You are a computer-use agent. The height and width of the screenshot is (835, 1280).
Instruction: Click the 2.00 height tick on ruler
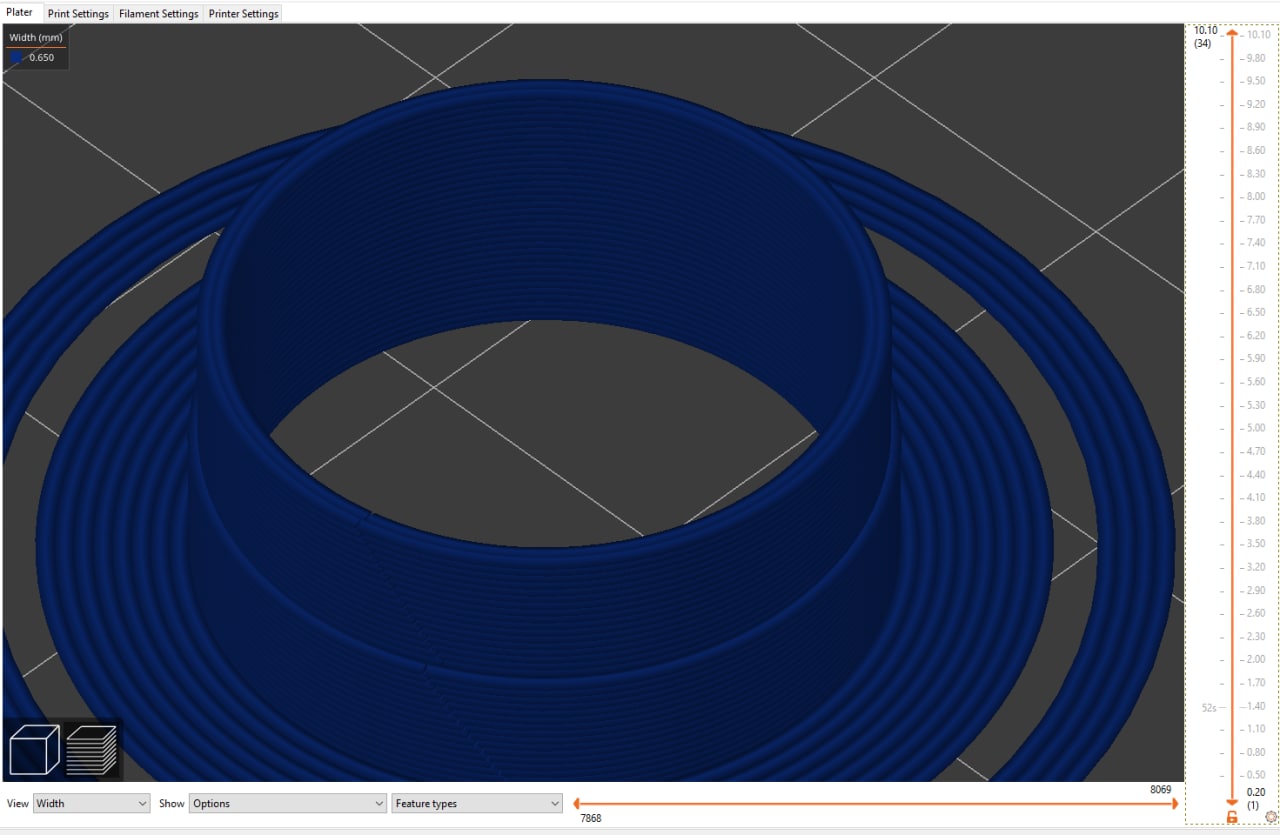pyautogui.click(x=1255, y=659)
